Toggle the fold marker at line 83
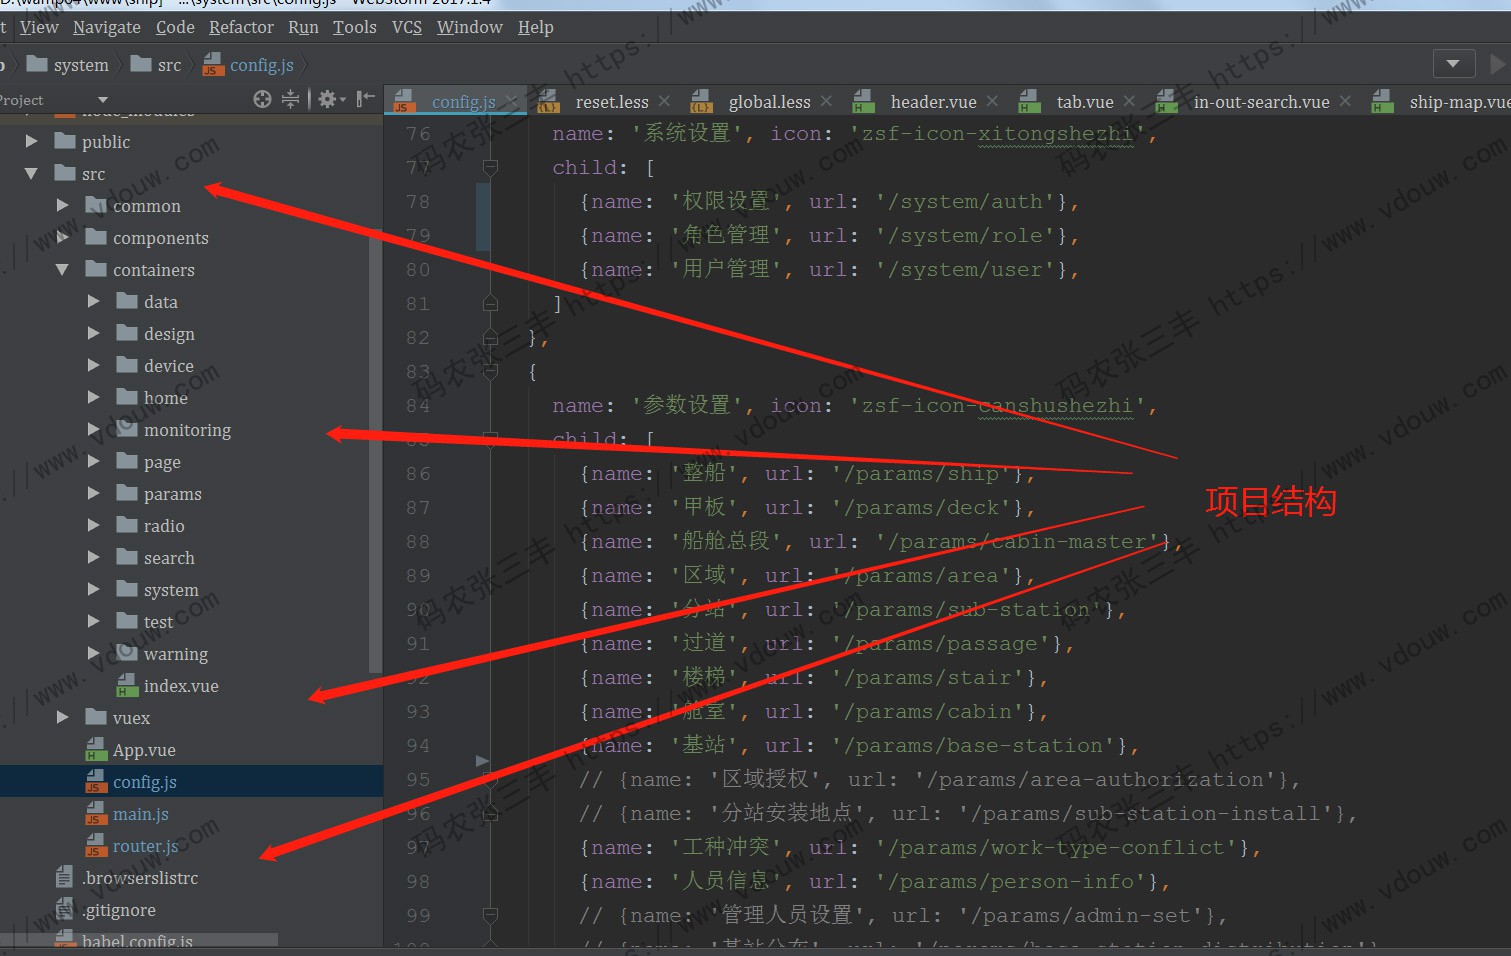 coord(490,372)
